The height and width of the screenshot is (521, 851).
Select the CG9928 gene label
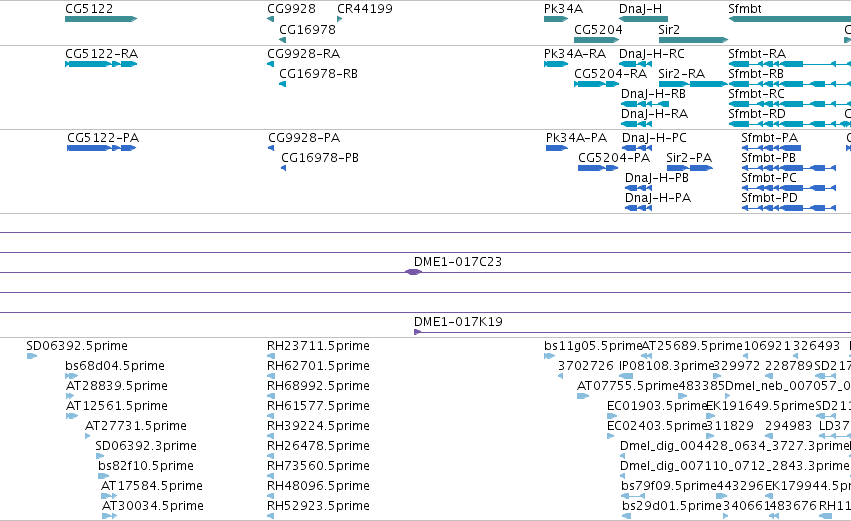291,9
